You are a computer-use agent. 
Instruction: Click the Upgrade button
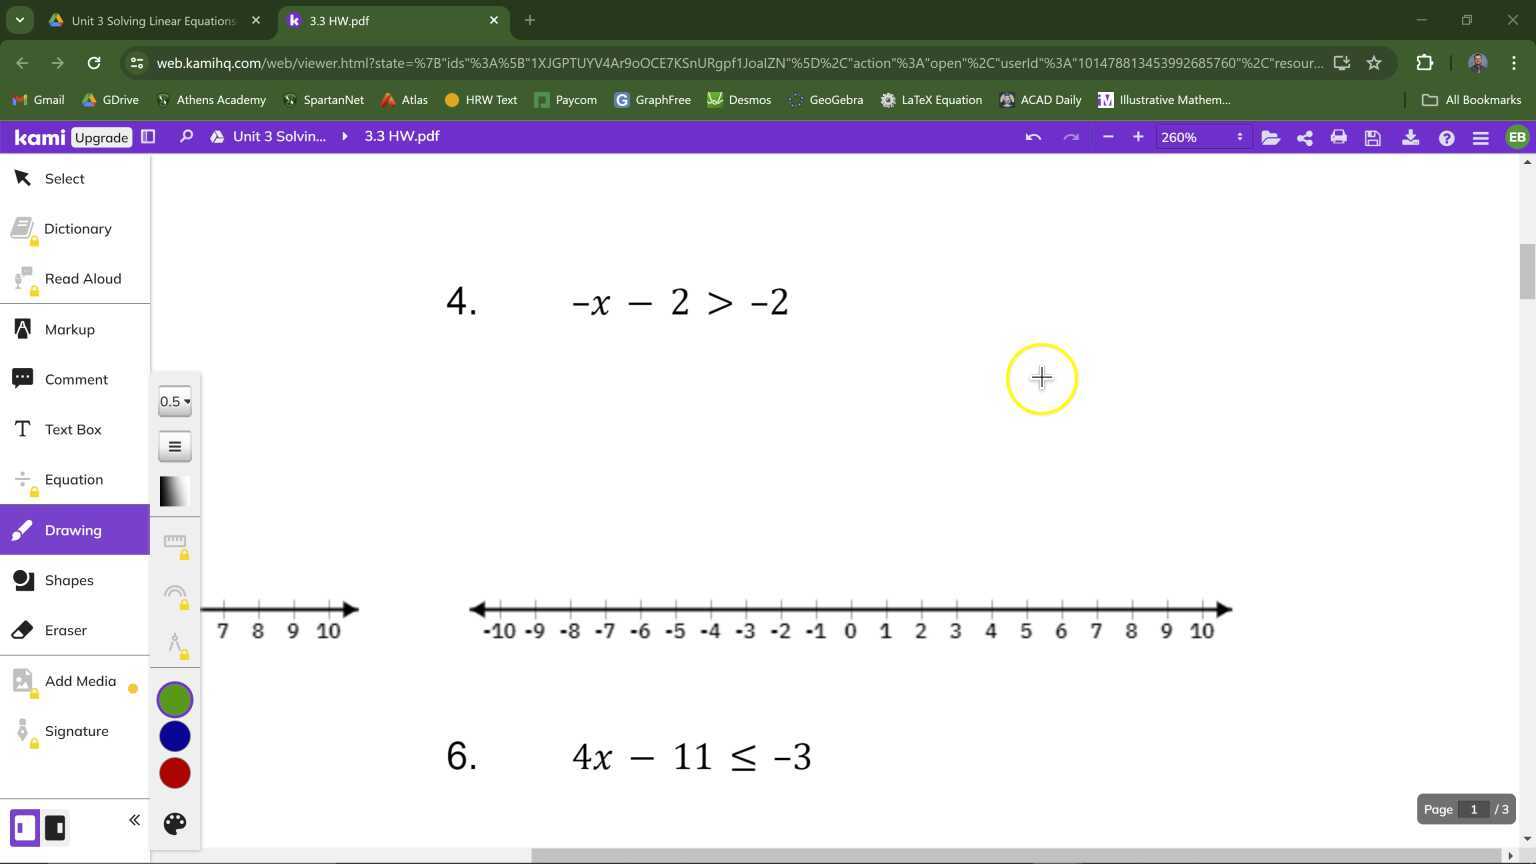(100, 137)
